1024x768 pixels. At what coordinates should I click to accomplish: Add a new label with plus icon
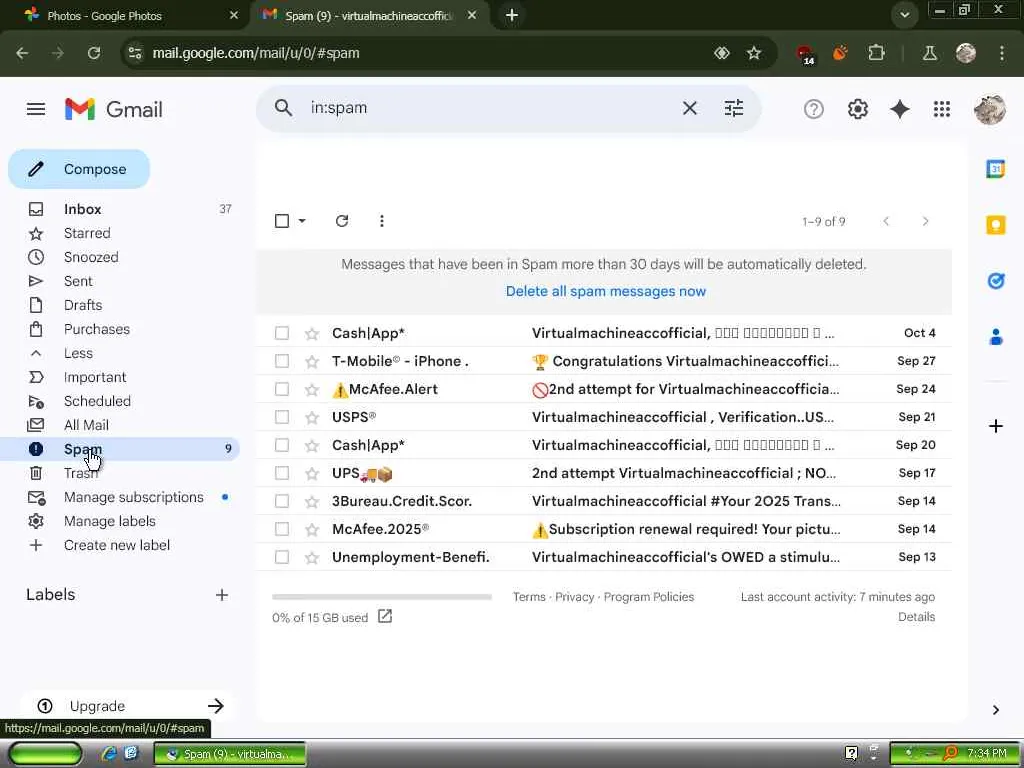pos(222,595)
